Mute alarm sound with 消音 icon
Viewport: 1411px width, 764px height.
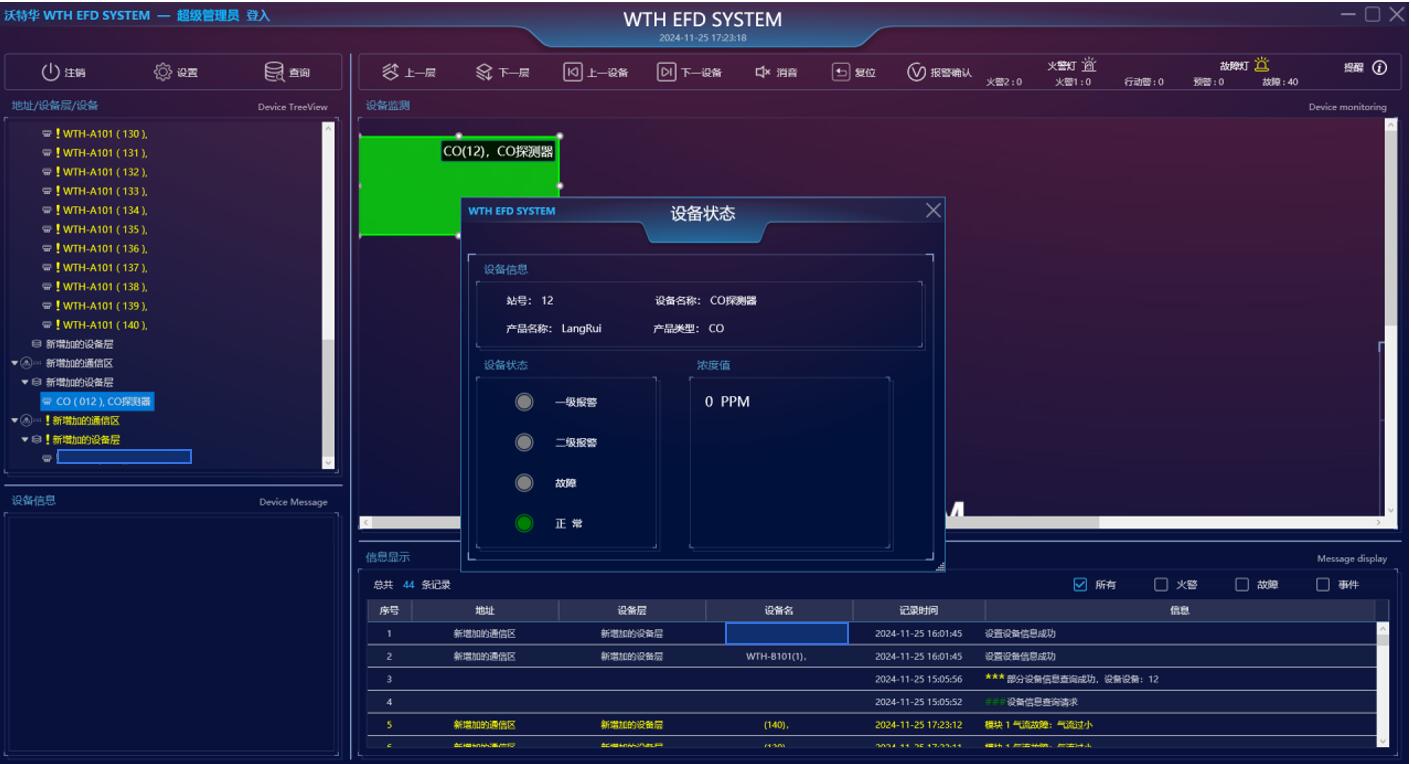tap(762, 72)
